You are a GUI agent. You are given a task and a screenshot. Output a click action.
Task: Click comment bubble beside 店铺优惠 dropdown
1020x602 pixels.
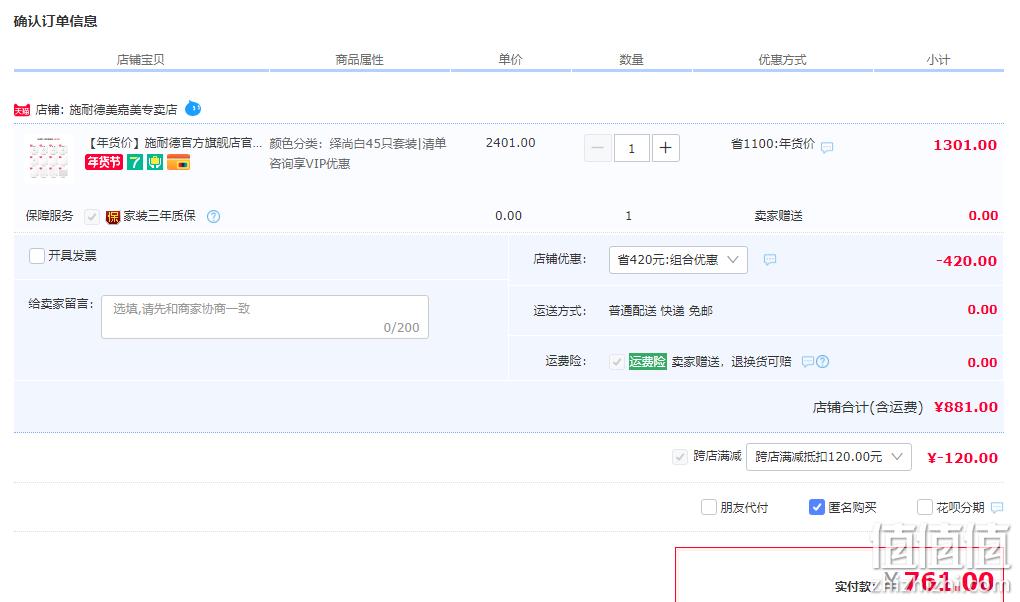770,260
